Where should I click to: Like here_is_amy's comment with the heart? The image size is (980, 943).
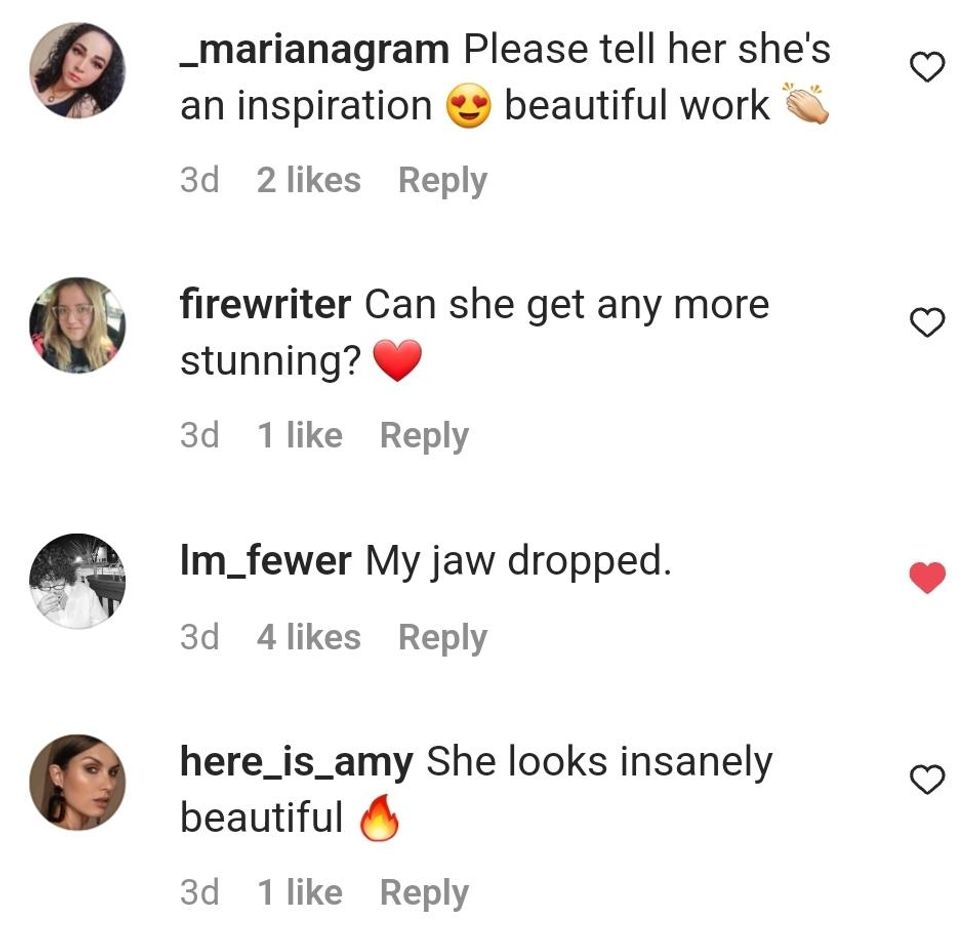[927, 779]
